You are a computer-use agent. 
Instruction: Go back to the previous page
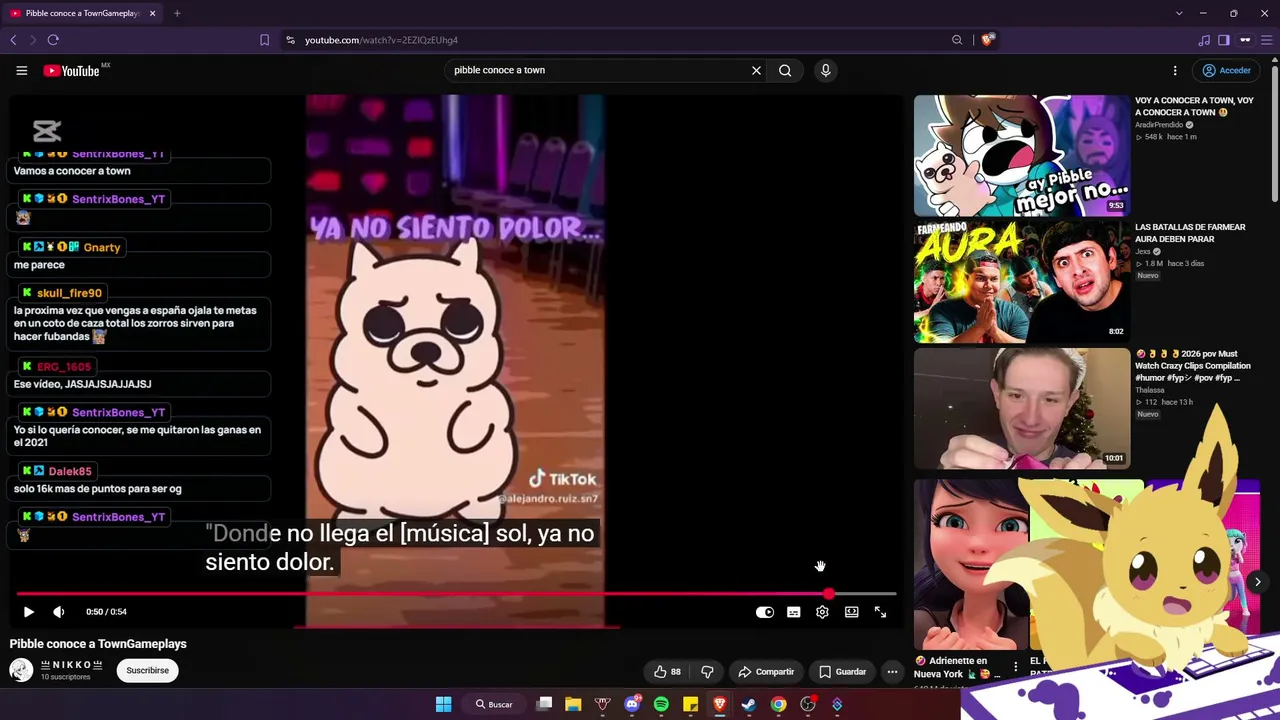pyautogui.click(x=13, y=40)
